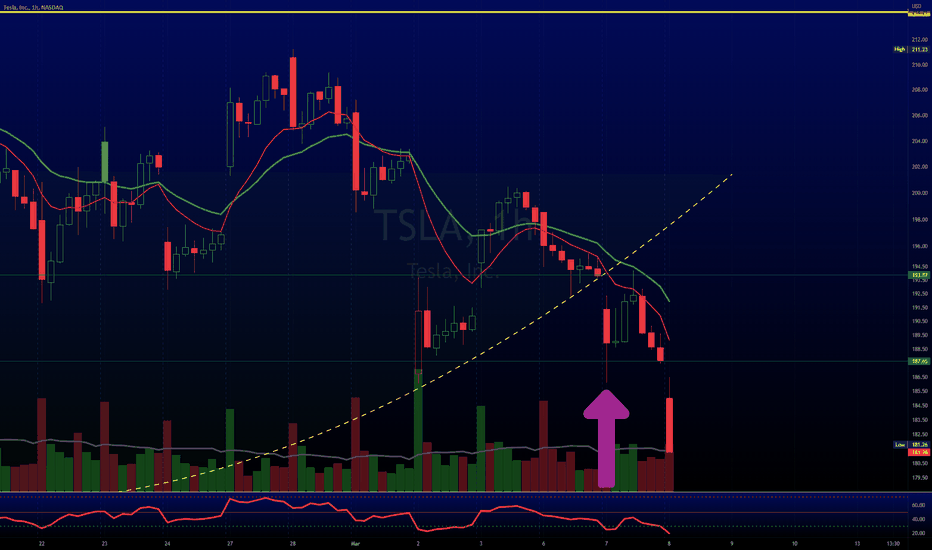Click the tall green volume bar on March 2
The image size is (932, 550).
coord(418,430)
